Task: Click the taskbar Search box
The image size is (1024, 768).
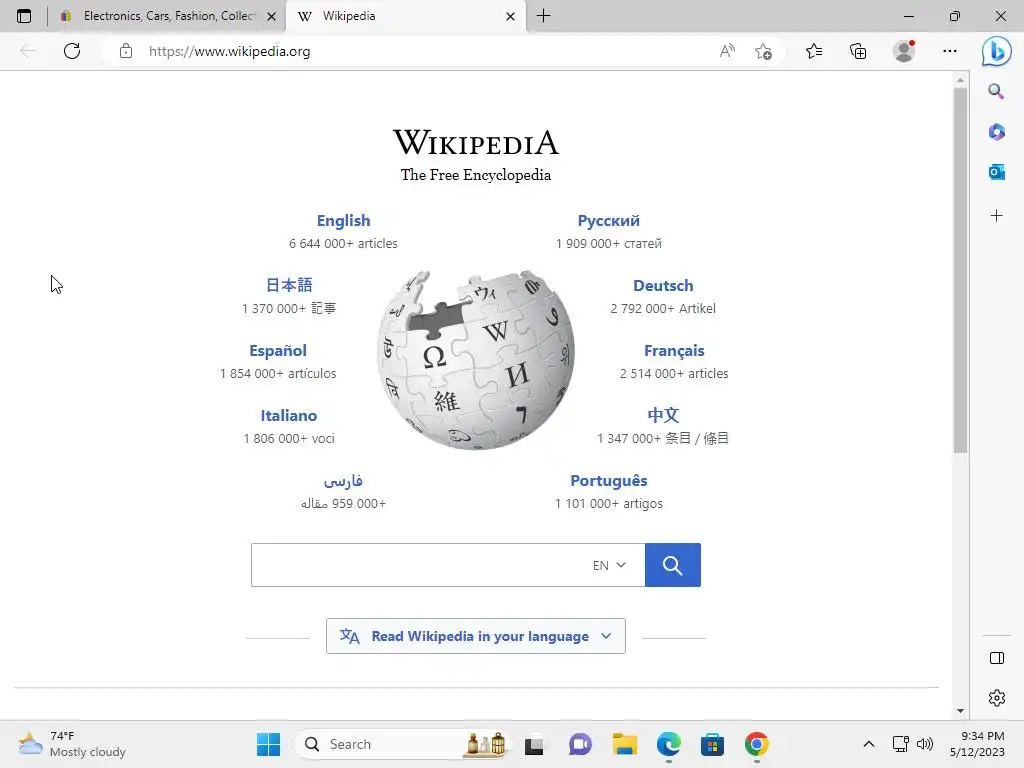Action: tap(402, 744)
